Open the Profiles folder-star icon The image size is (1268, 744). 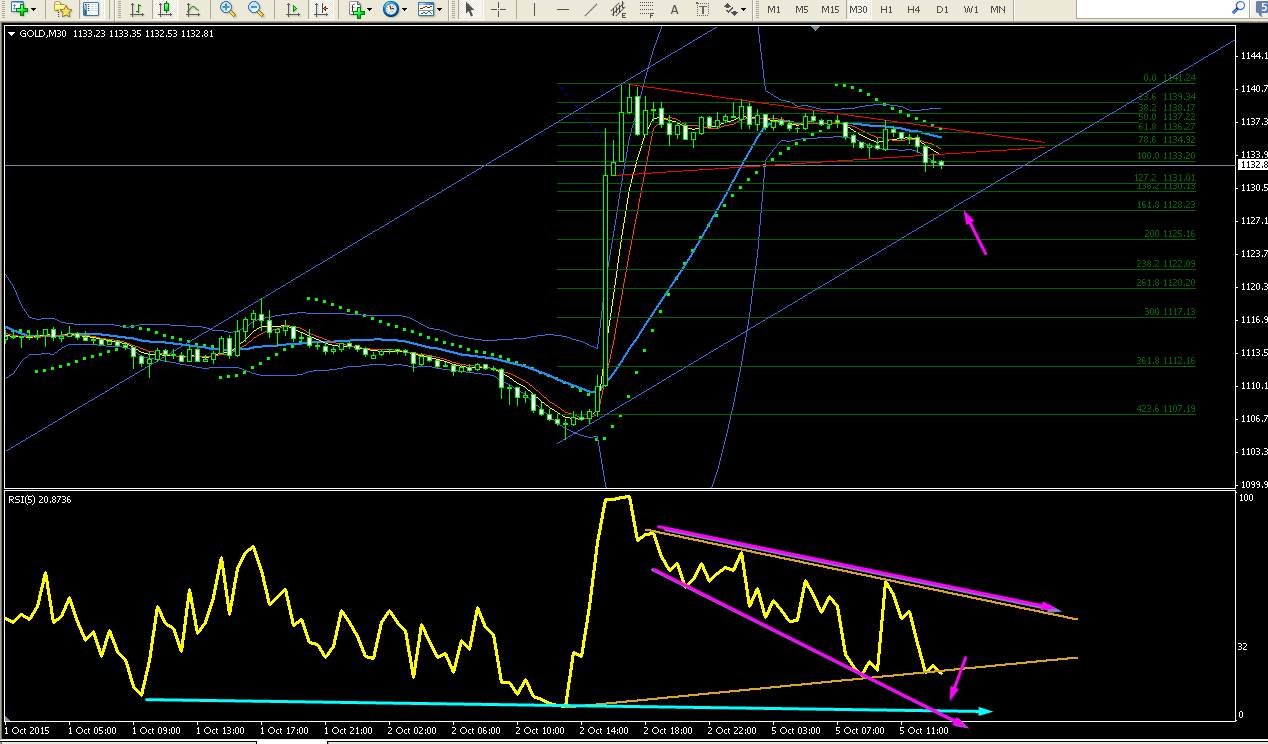click(63, 9)
